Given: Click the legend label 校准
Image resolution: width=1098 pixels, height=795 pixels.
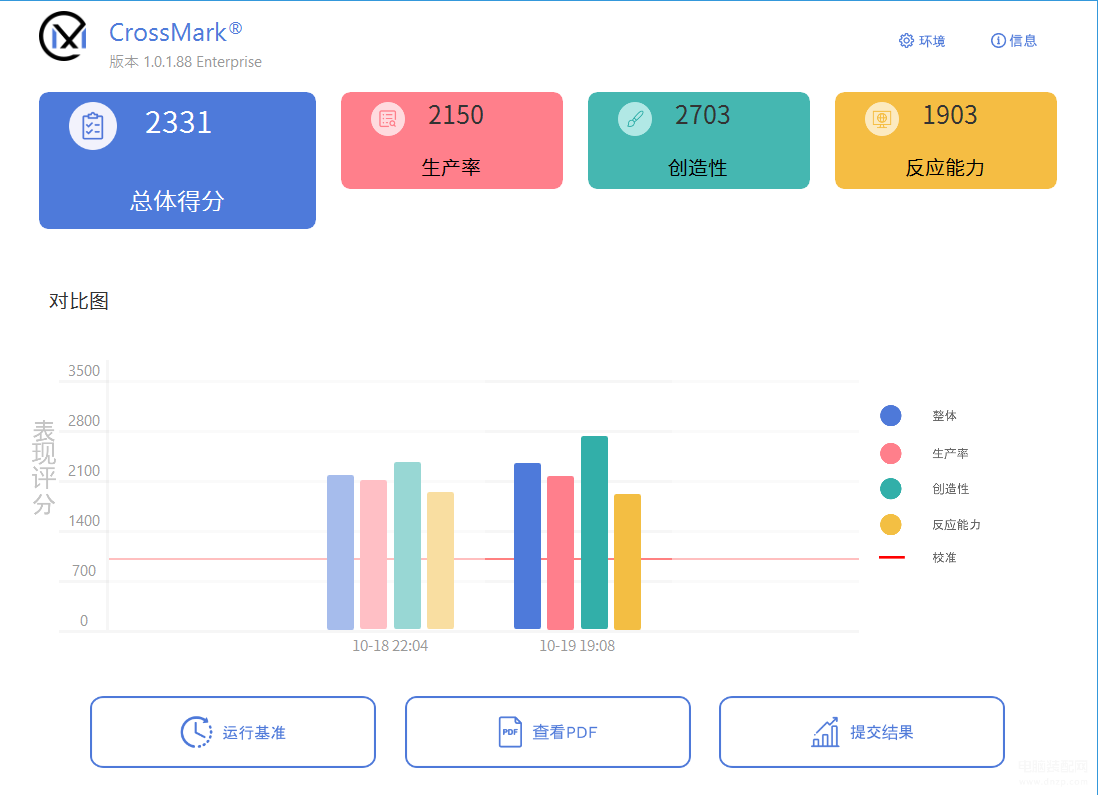Looking at the screenshot, I should point(944,558).
